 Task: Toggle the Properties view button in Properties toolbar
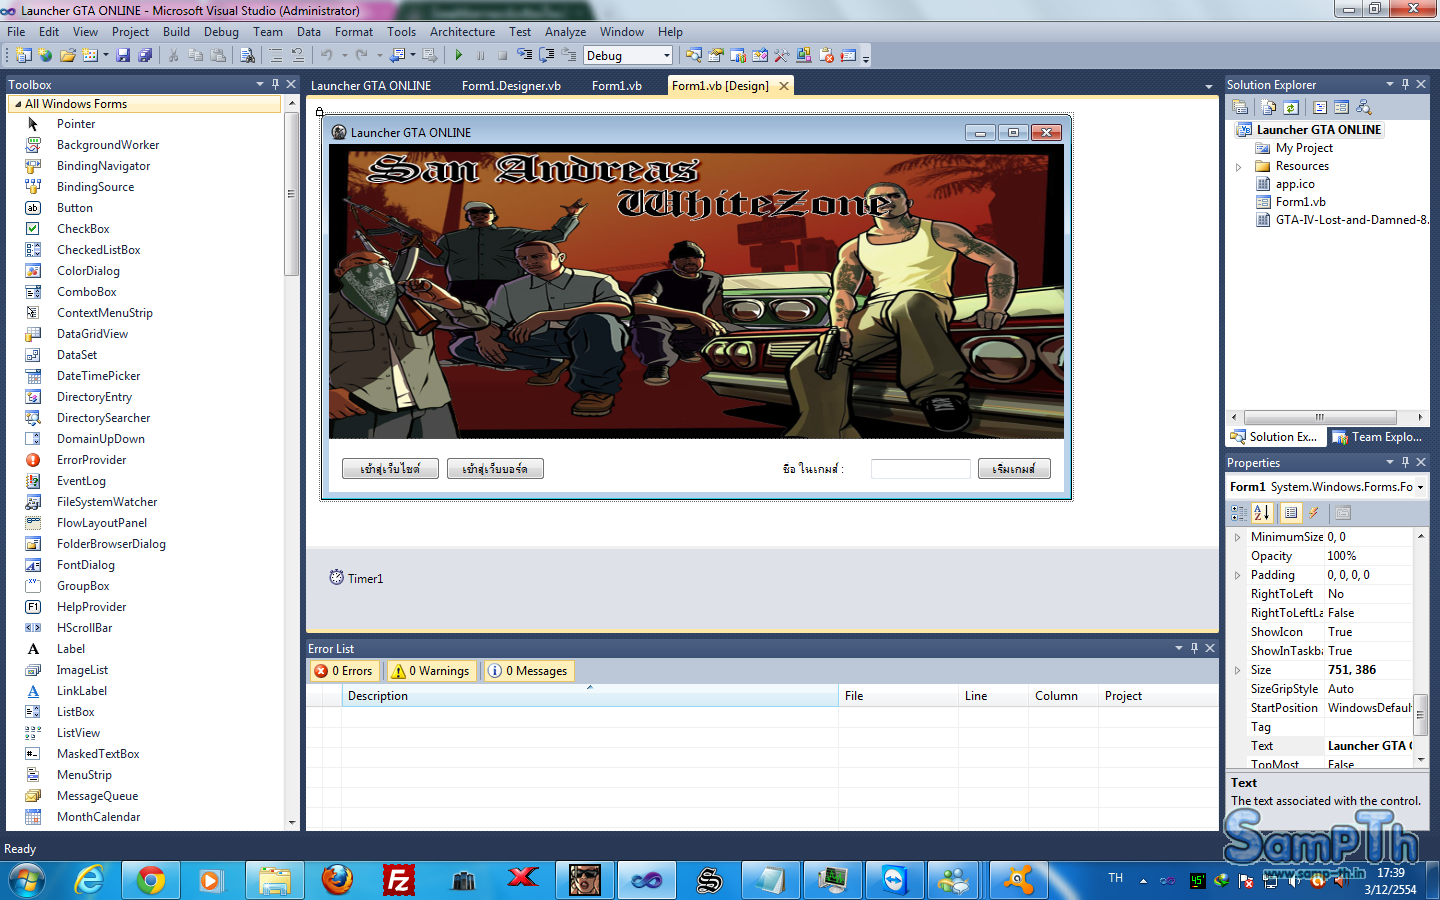[1291, 513]
